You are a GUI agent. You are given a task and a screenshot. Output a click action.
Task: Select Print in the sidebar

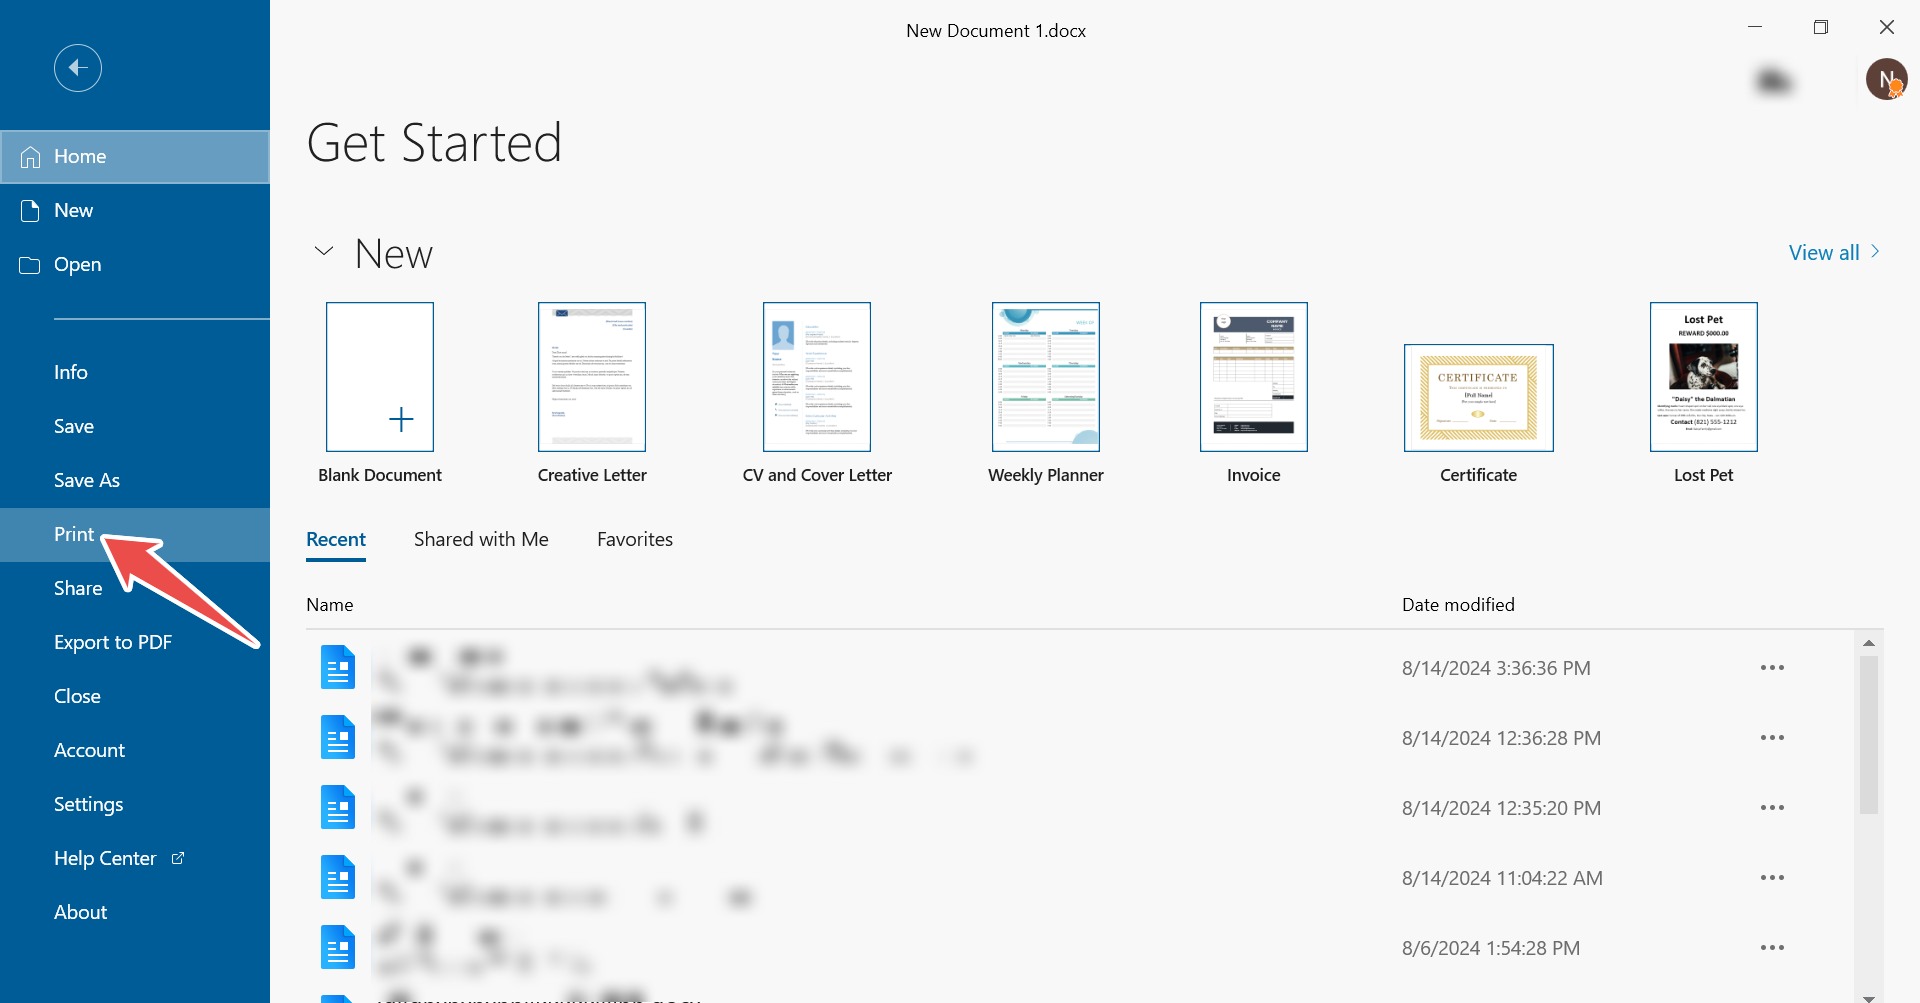[74, 534]
